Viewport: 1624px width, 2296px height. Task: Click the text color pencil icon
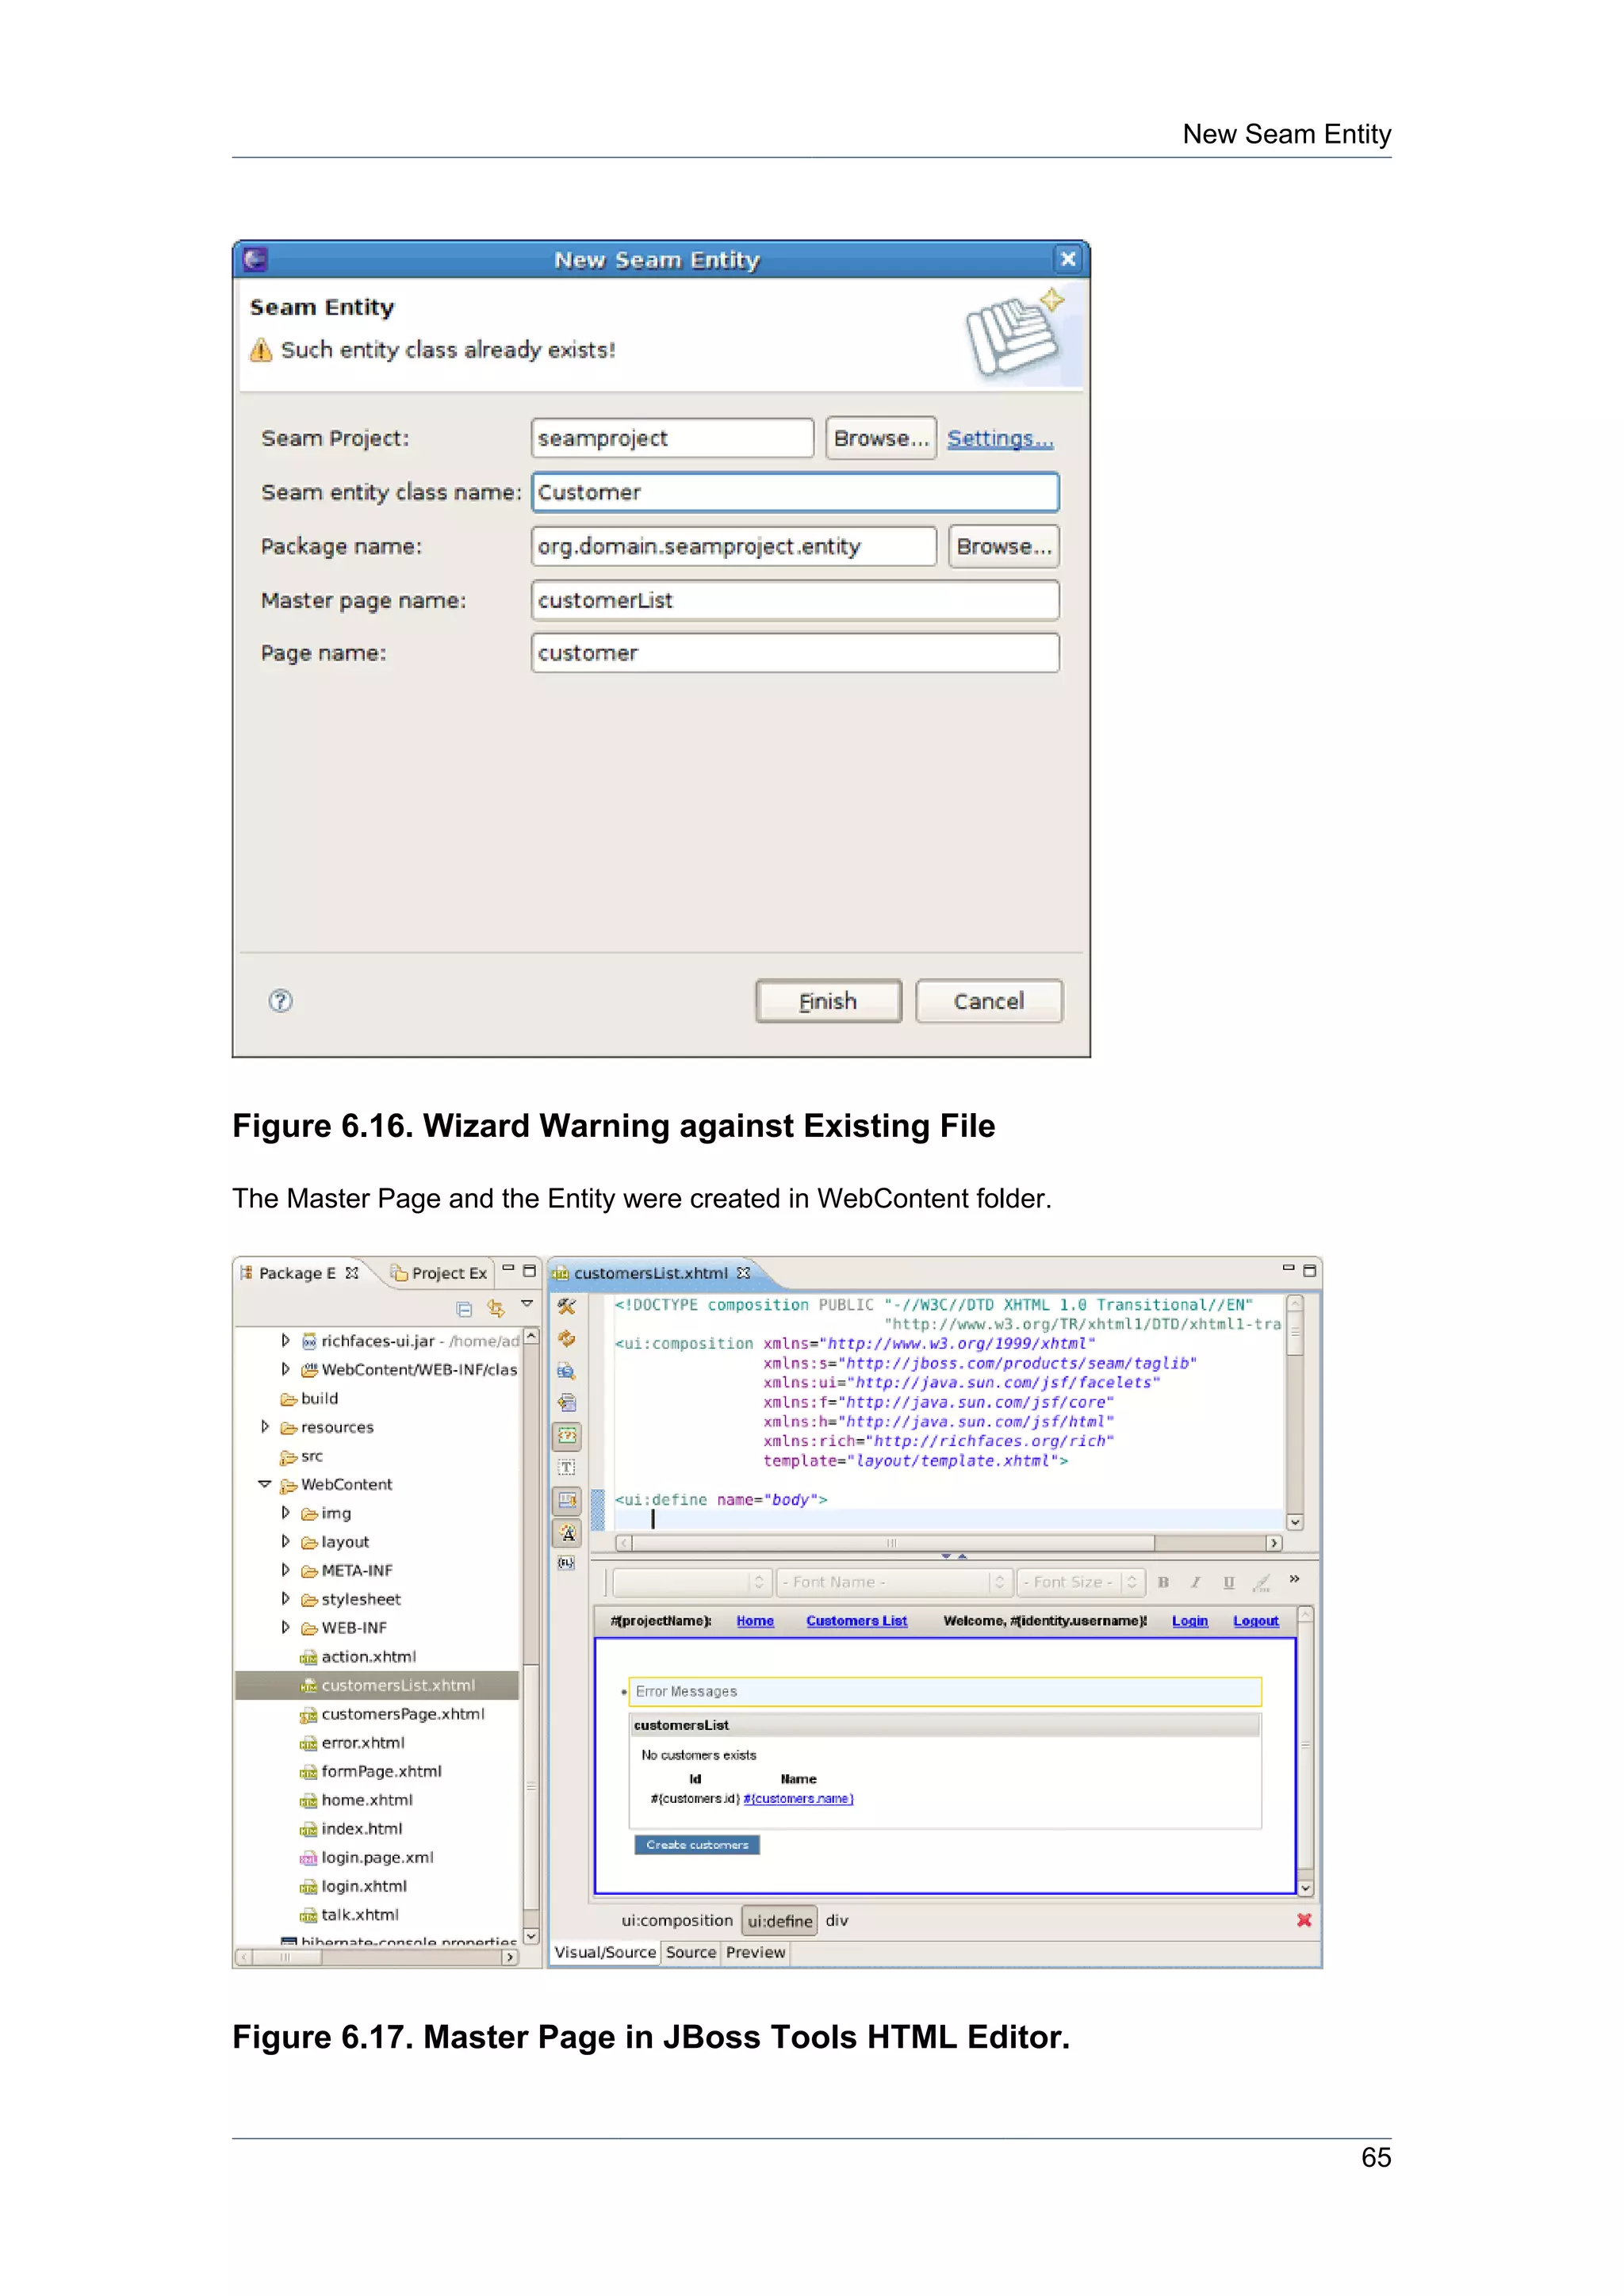click(x=1262, y=1582)
